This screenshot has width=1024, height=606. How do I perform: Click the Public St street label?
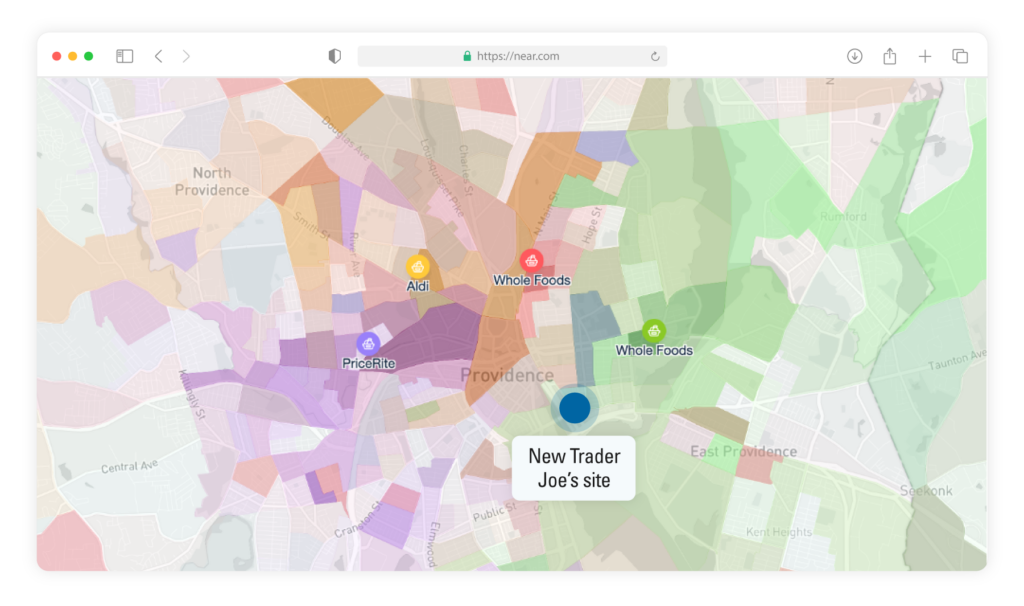[494, 512]
